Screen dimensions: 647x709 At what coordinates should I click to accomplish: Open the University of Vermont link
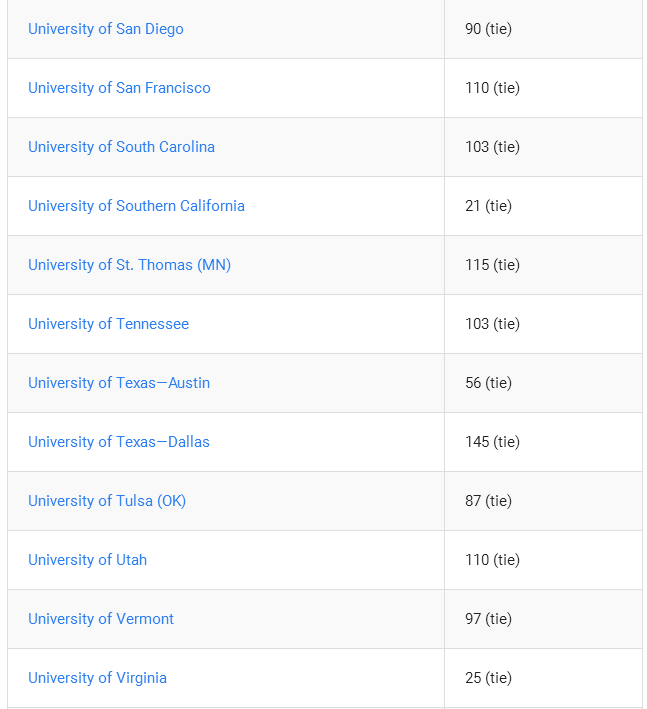tap(101, 619)
